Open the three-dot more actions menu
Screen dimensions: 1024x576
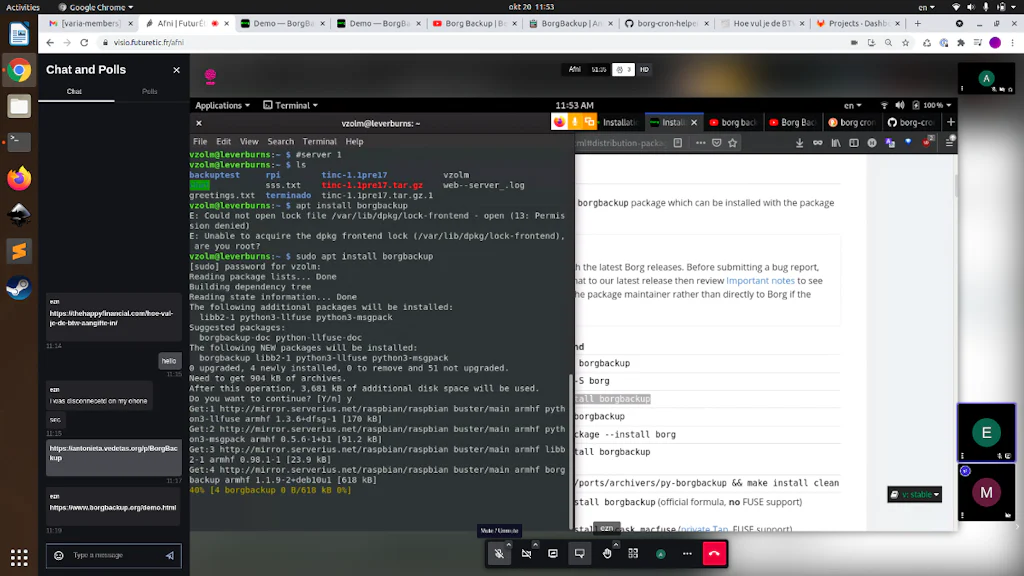(687, 554)
